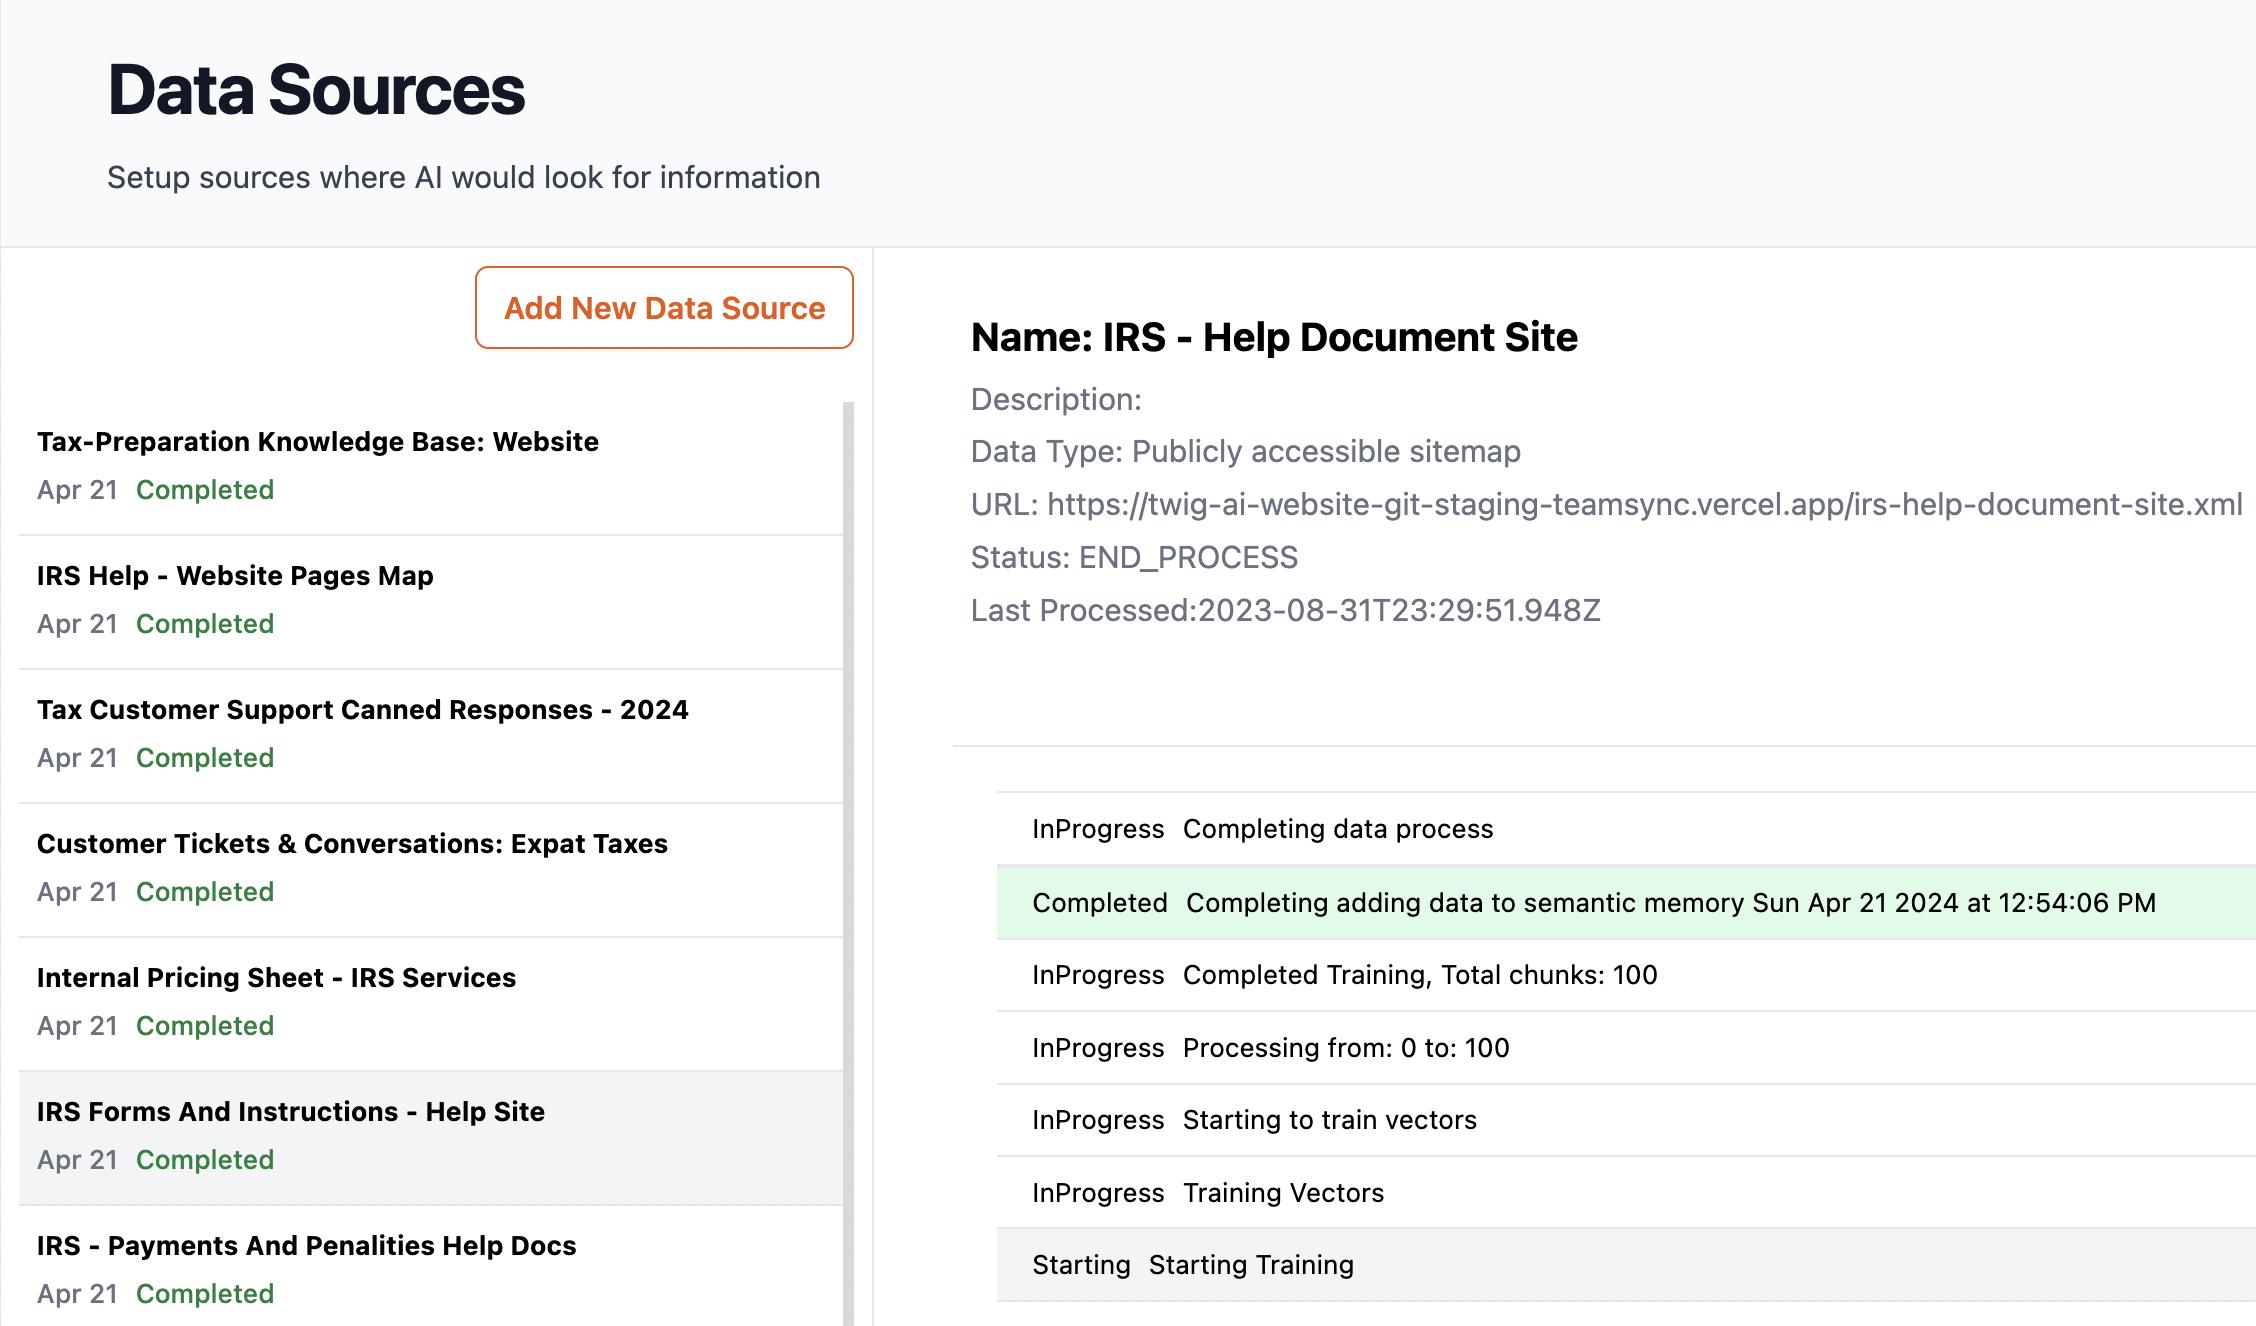The height and width of the screenshot is (1326, 2256).
Task: Select the Completed Training, Total chunks: 100 row
Action: point(1626,975)
